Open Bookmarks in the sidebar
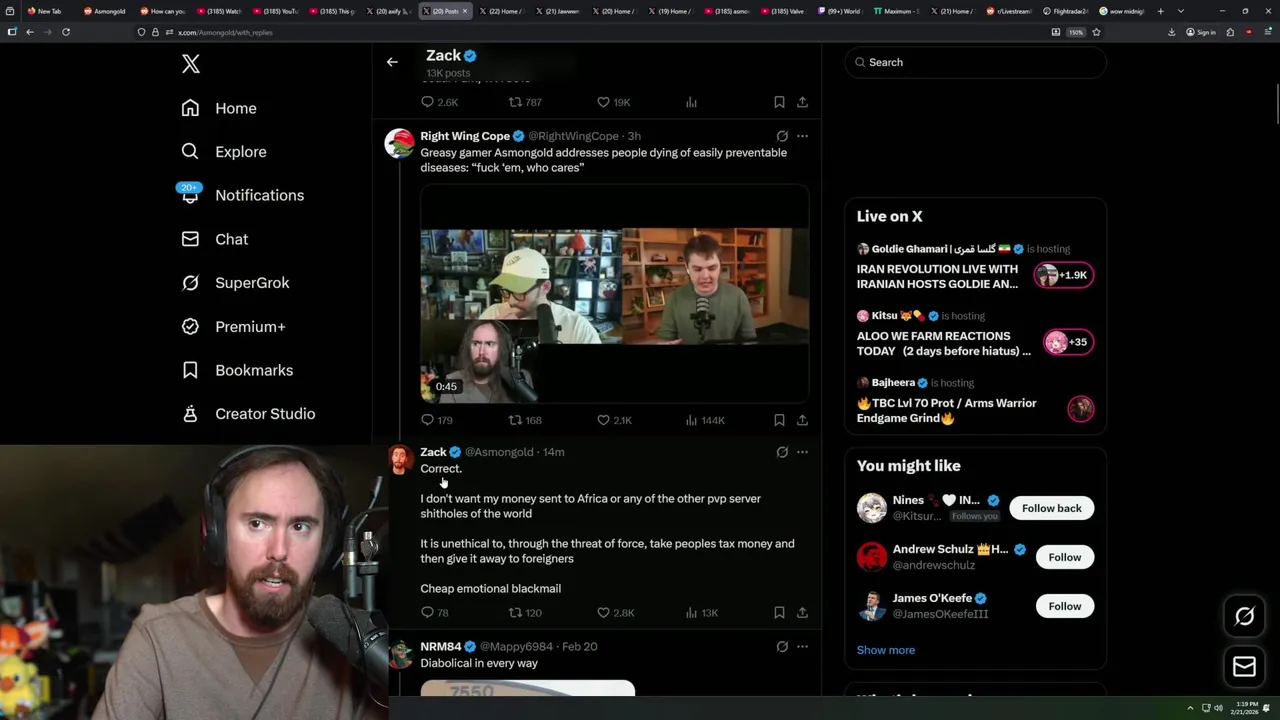1280x720 pixels. click(237, 370)
